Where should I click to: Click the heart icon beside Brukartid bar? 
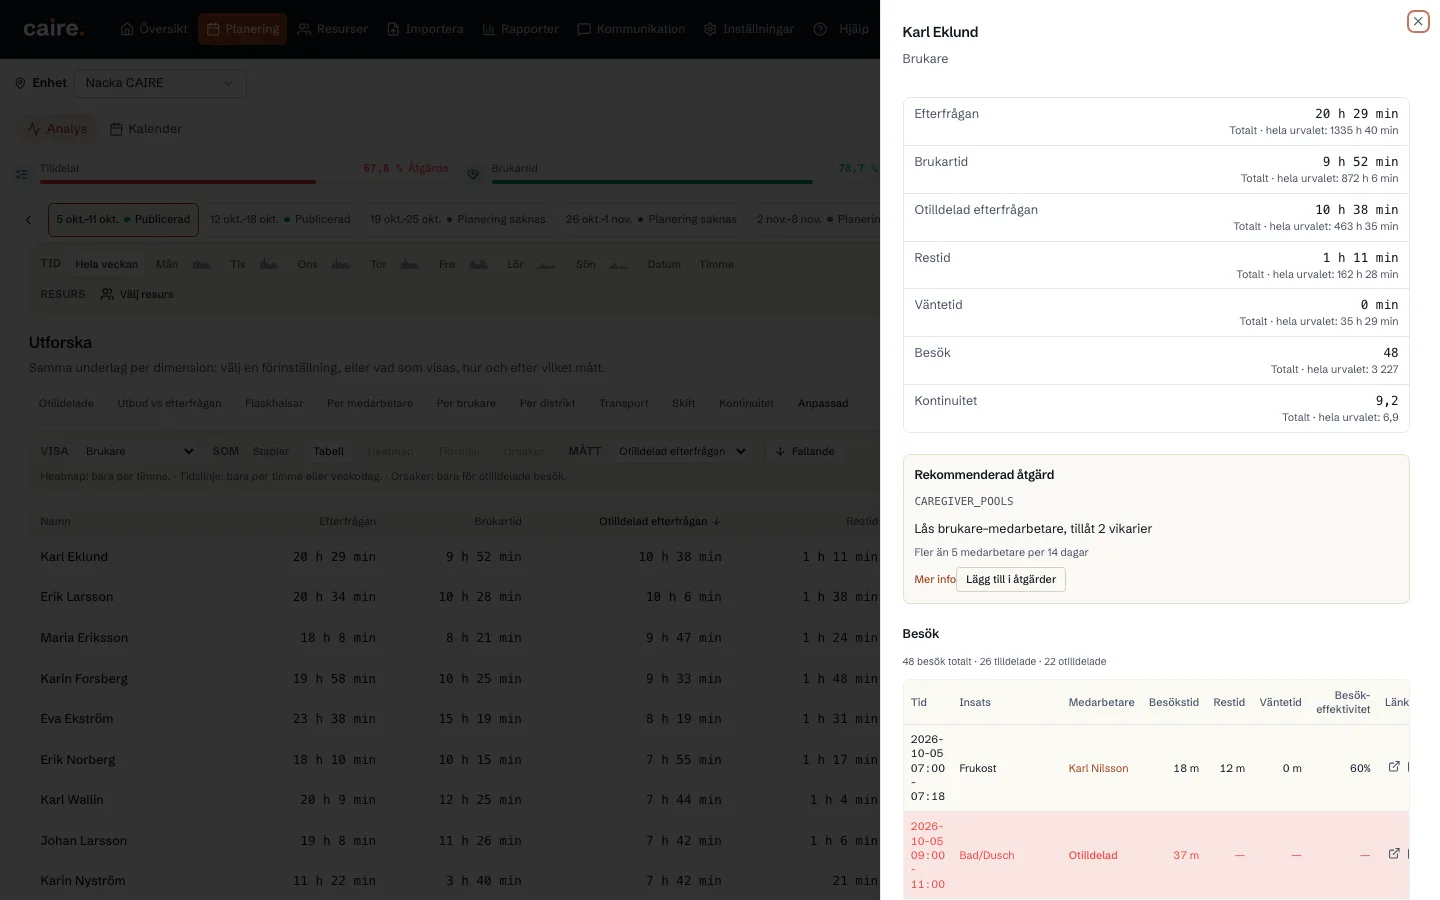pos(473,174)
